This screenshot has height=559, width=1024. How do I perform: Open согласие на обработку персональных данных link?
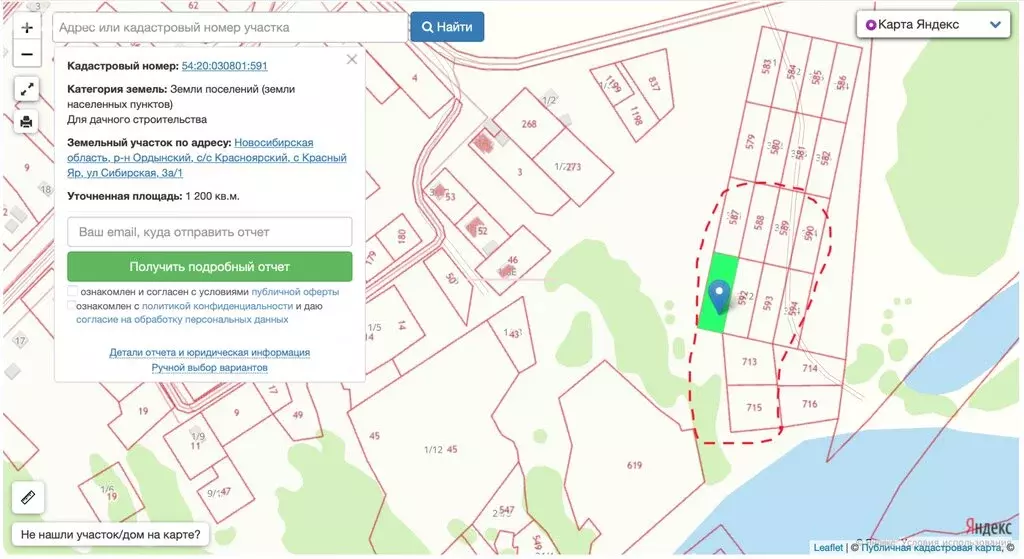(x=182, y=319)
